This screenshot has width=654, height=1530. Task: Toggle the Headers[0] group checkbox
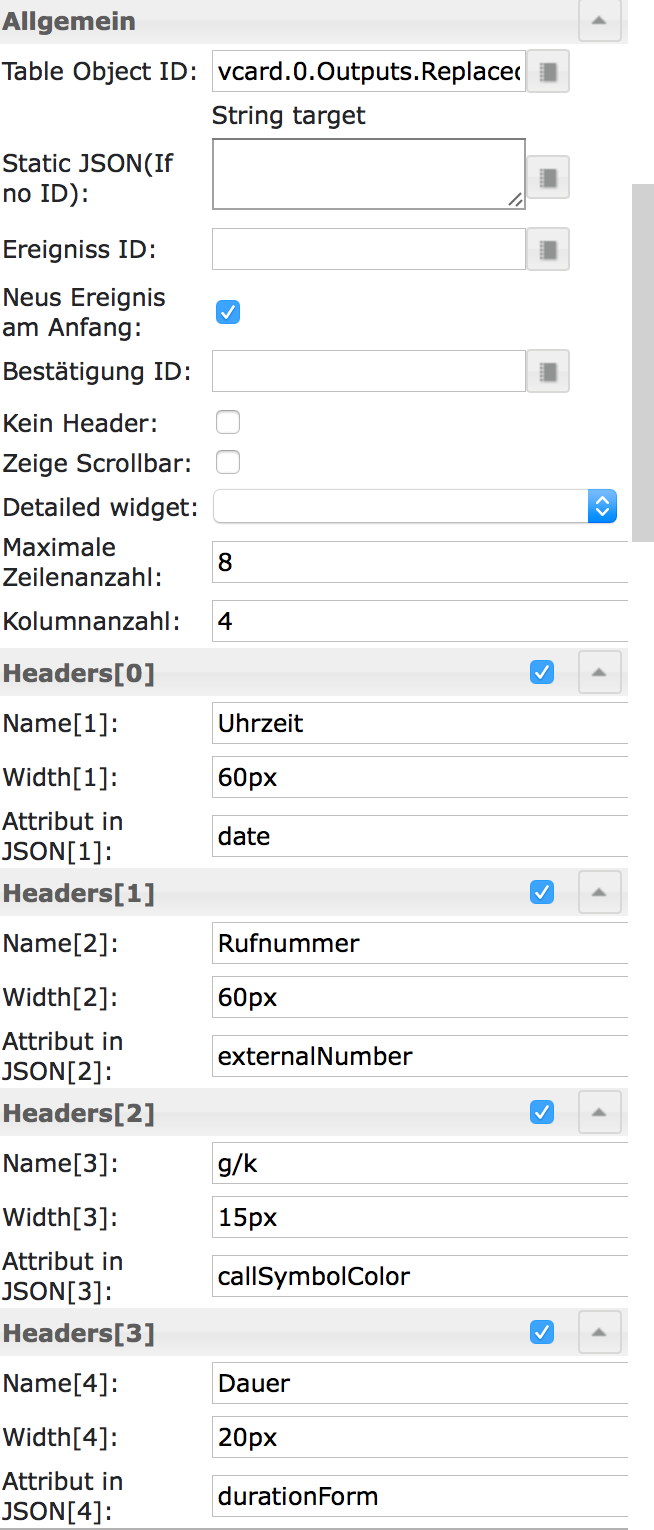(541, 672)
